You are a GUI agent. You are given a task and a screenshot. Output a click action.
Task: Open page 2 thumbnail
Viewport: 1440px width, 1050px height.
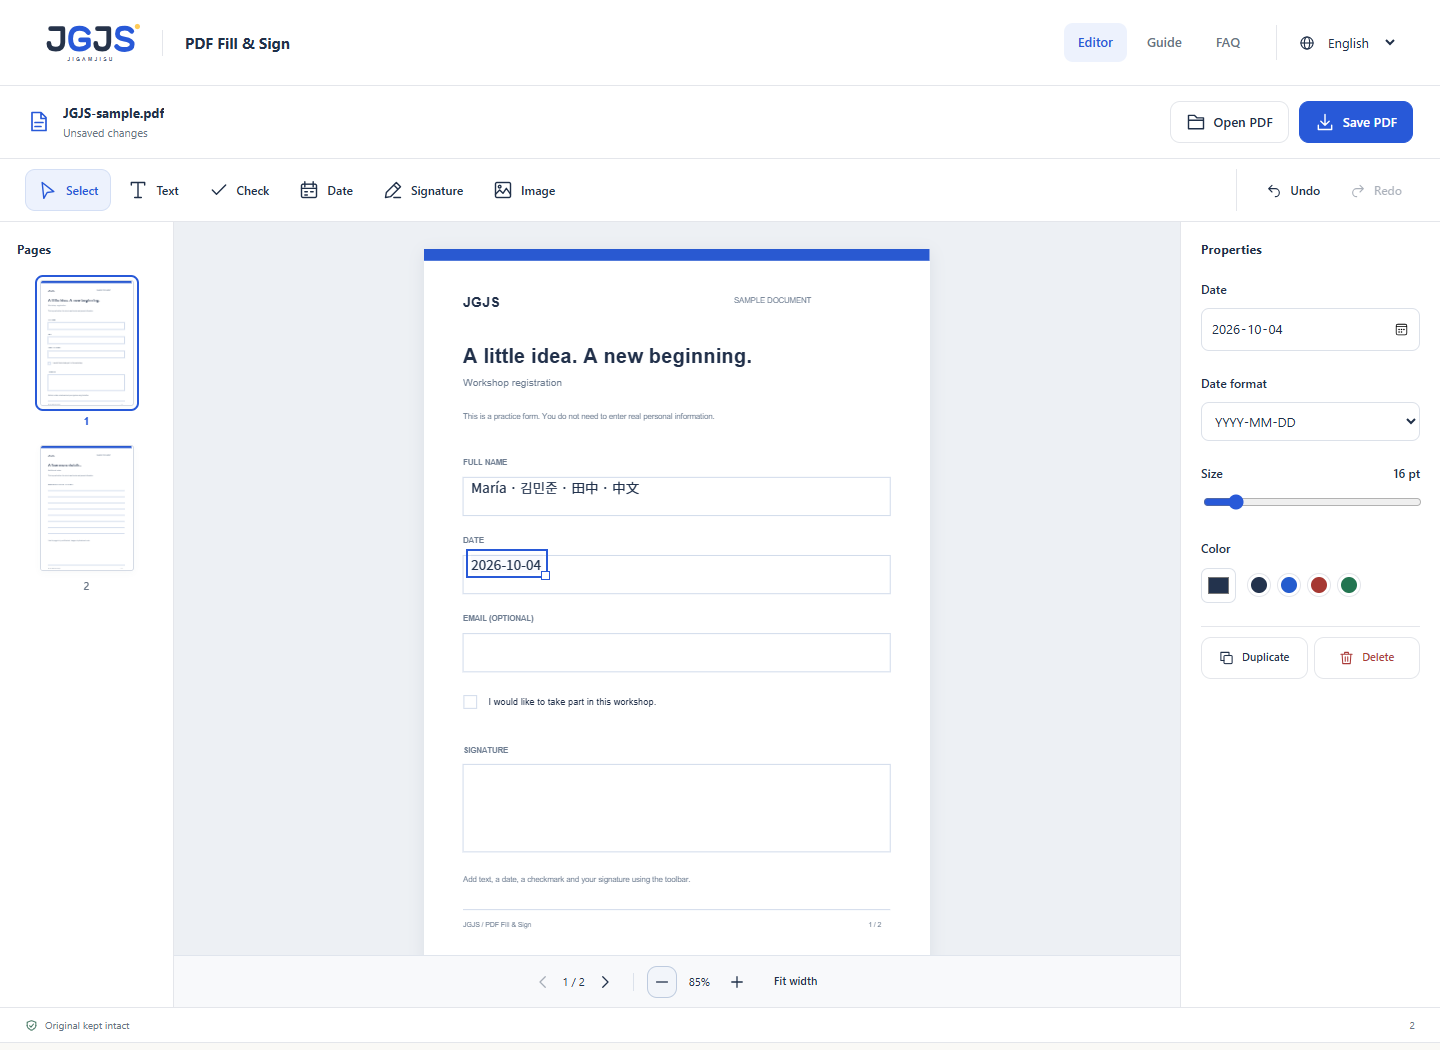(x=87, y=508)
